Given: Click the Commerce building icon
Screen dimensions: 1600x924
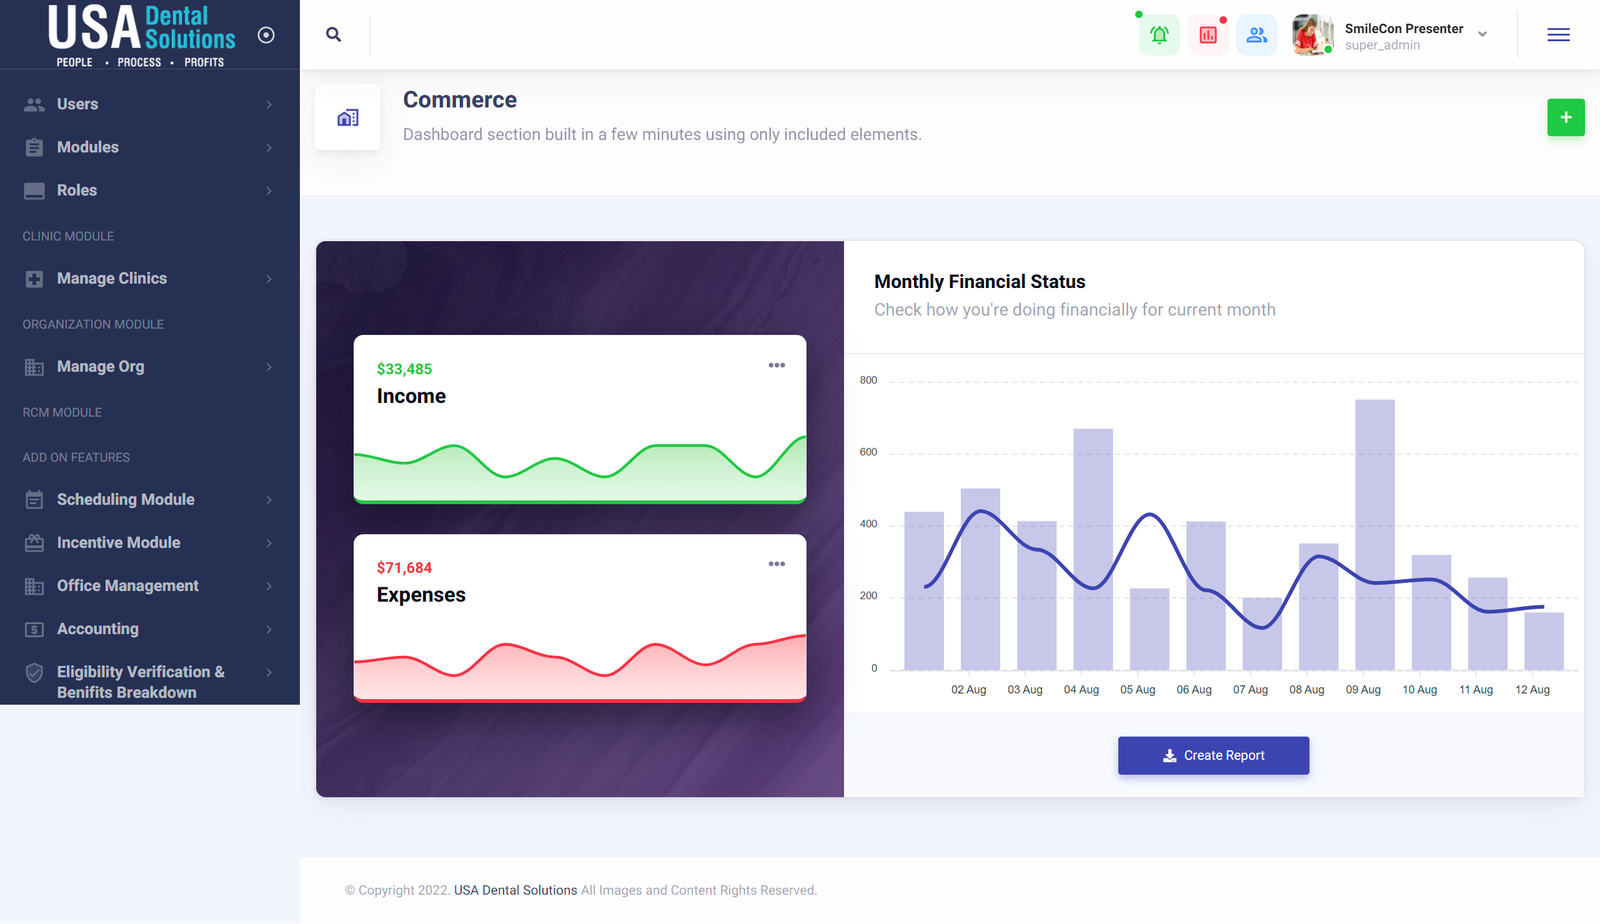Looking at the screenshot, I should [348, 118].
